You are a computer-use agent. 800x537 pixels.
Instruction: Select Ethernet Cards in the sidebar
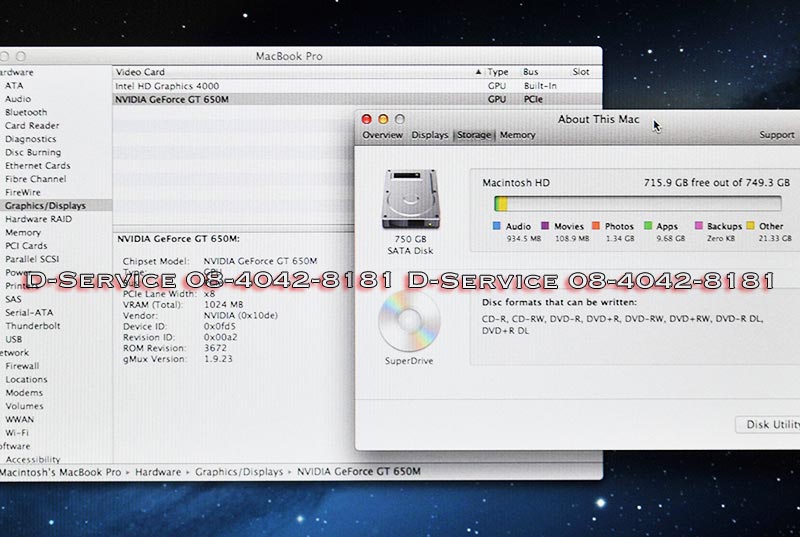pos(38,166)
